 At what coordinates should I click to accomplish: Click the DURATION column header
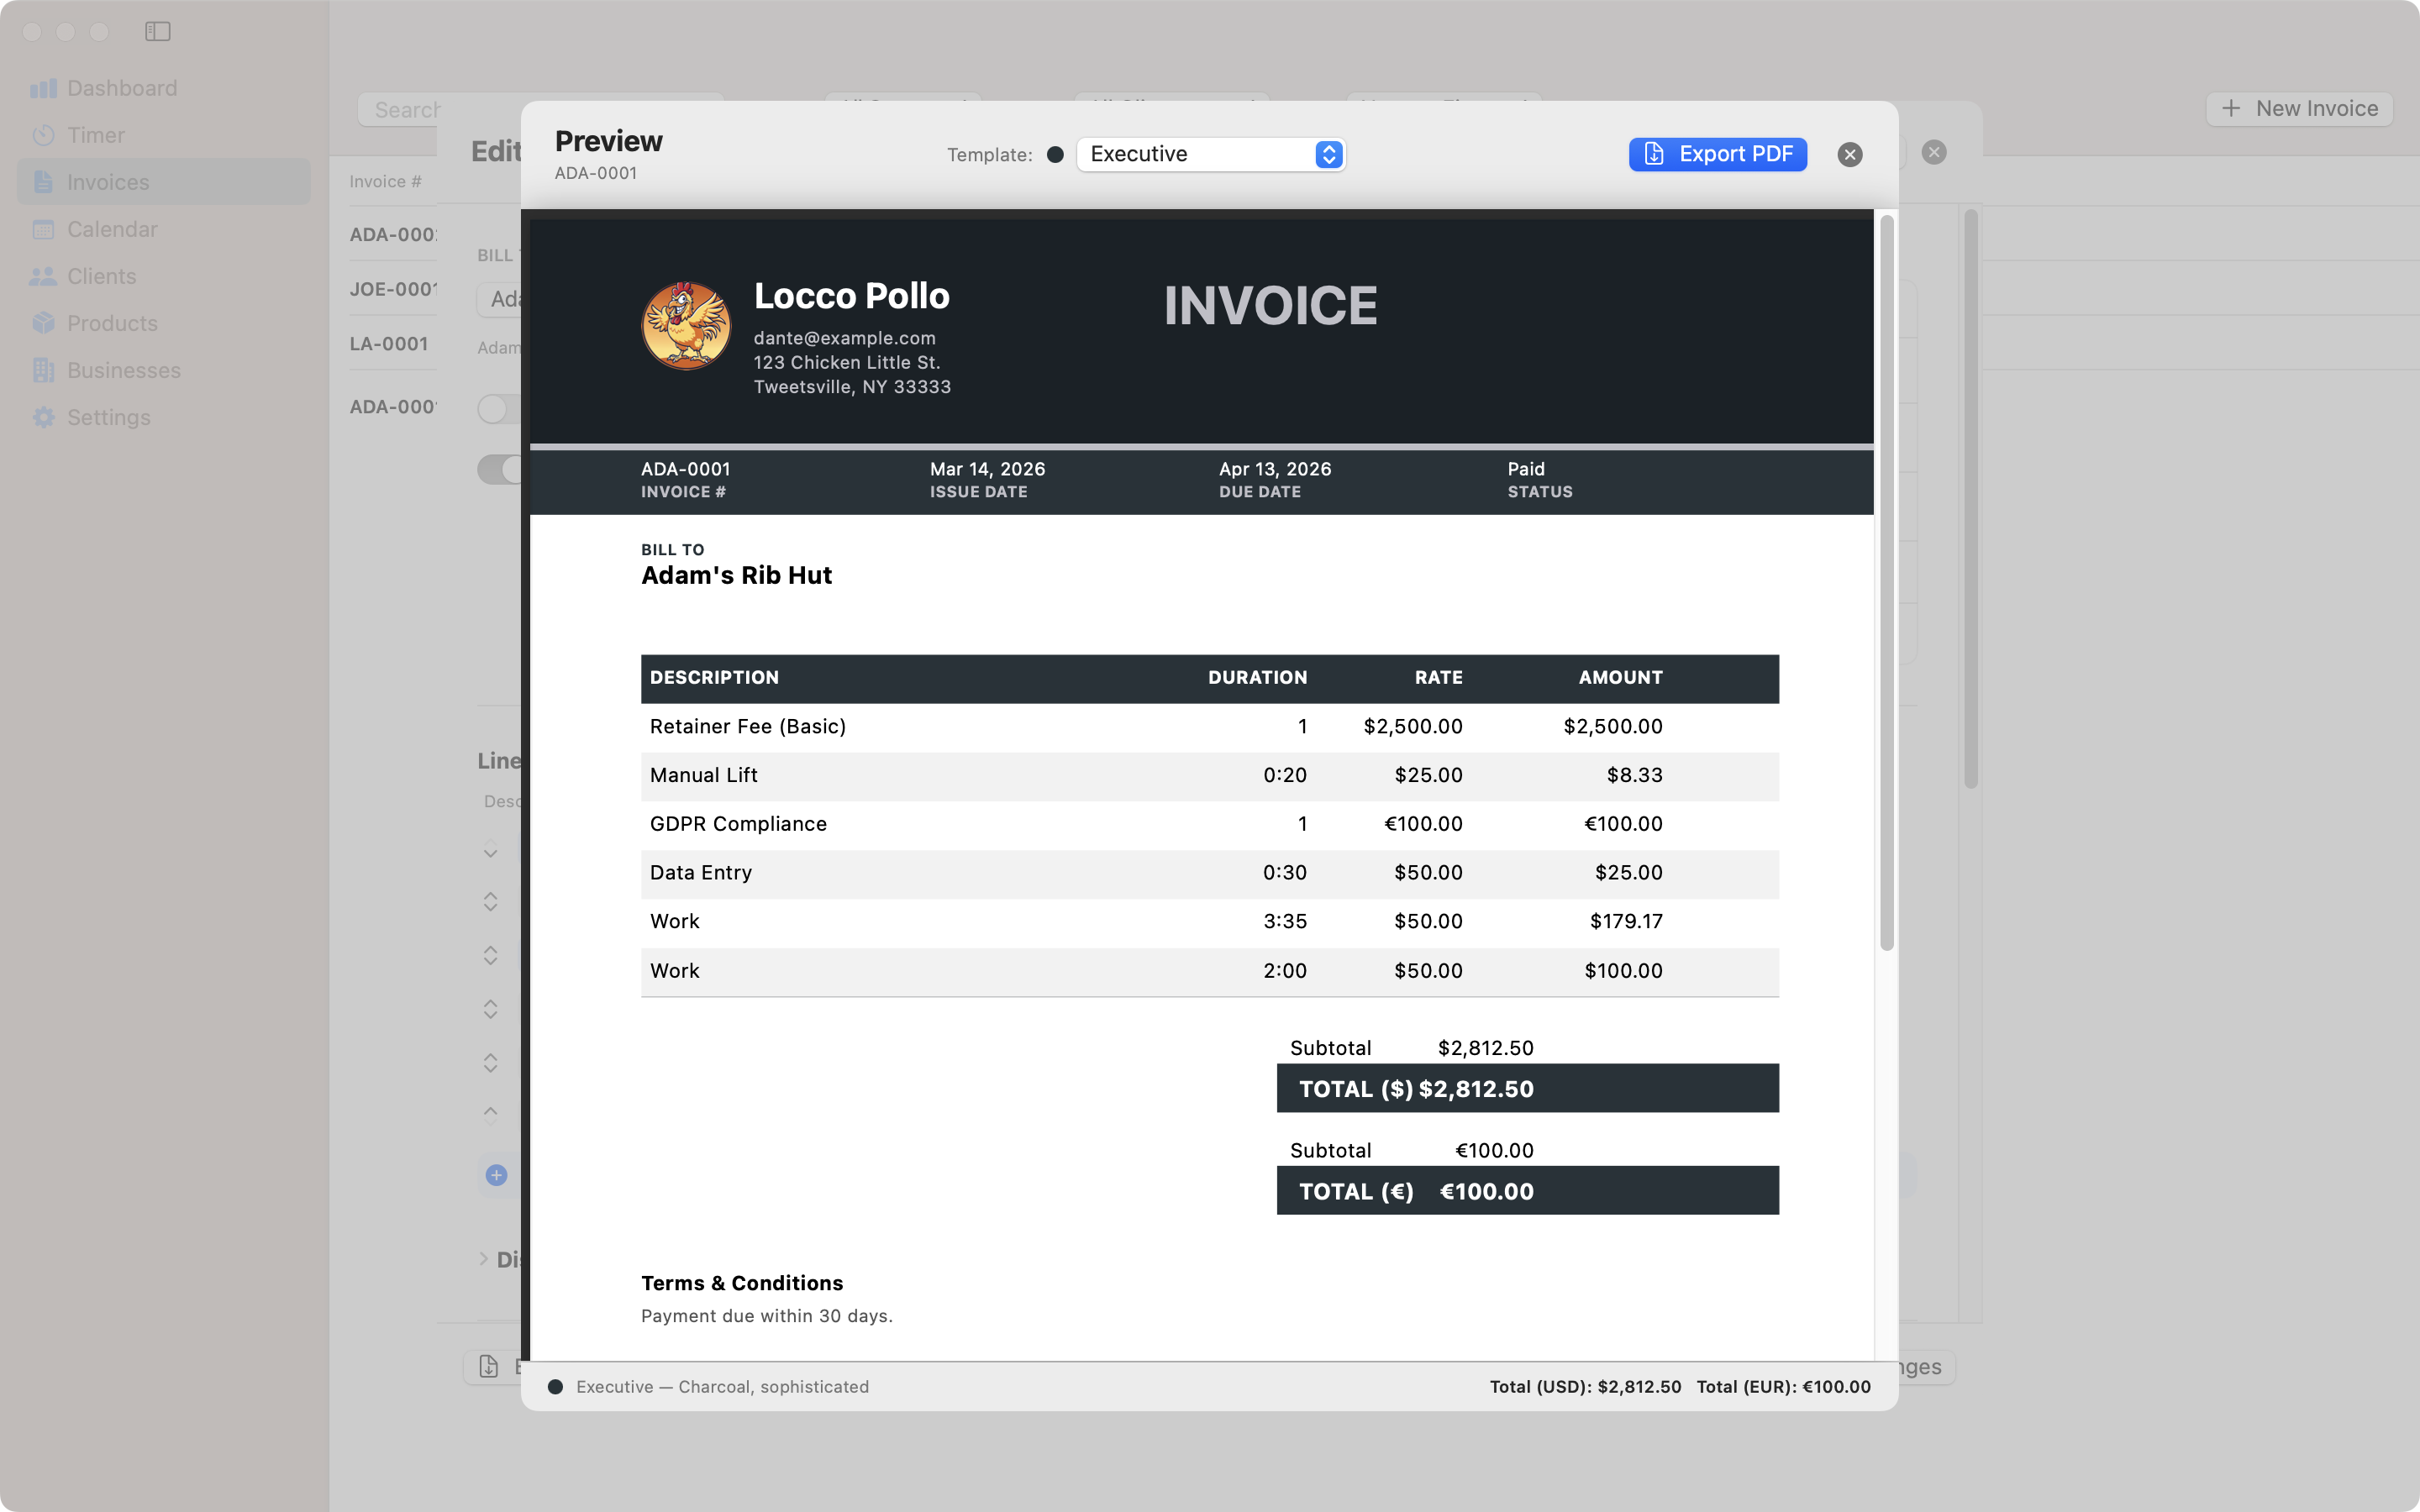click(x=1258, y=677)
